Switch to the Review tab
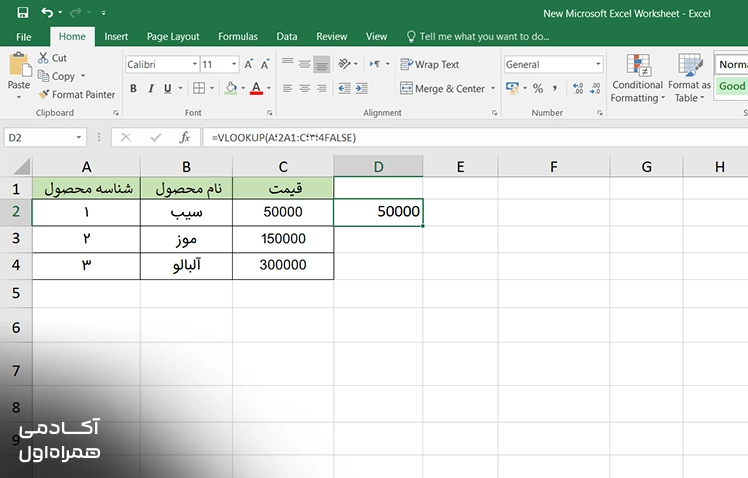Screen dimensions: 748x478 coord(332,37)
